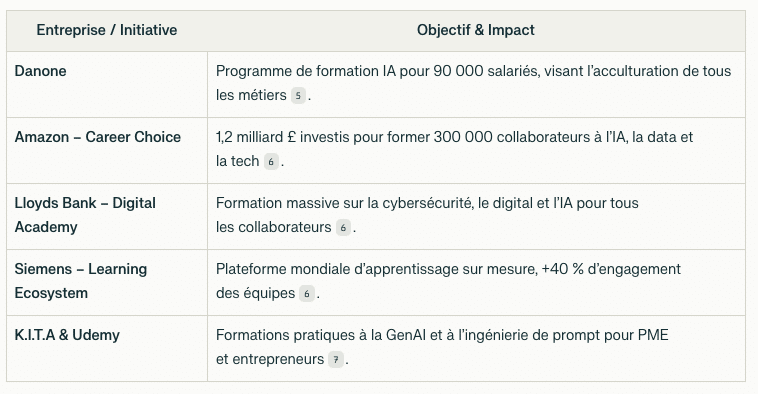Open citation 7 after "et entrepreneurs"
Viewport: 758px width, 394px height.
point(335,360)
